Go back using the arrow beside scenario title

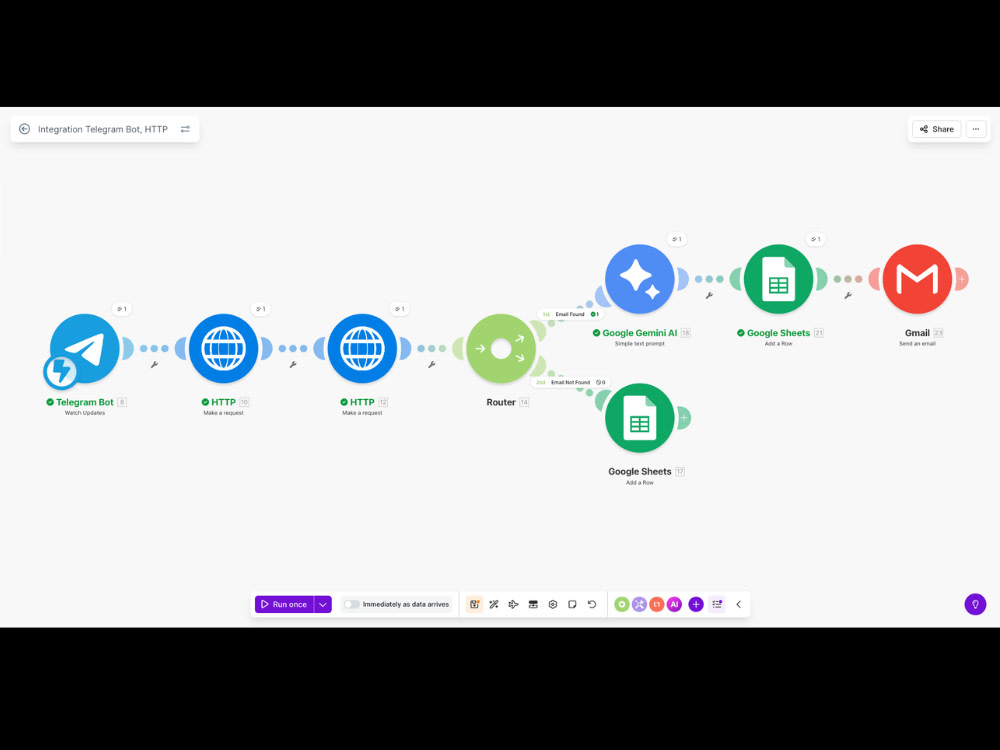tap(24, 129)
